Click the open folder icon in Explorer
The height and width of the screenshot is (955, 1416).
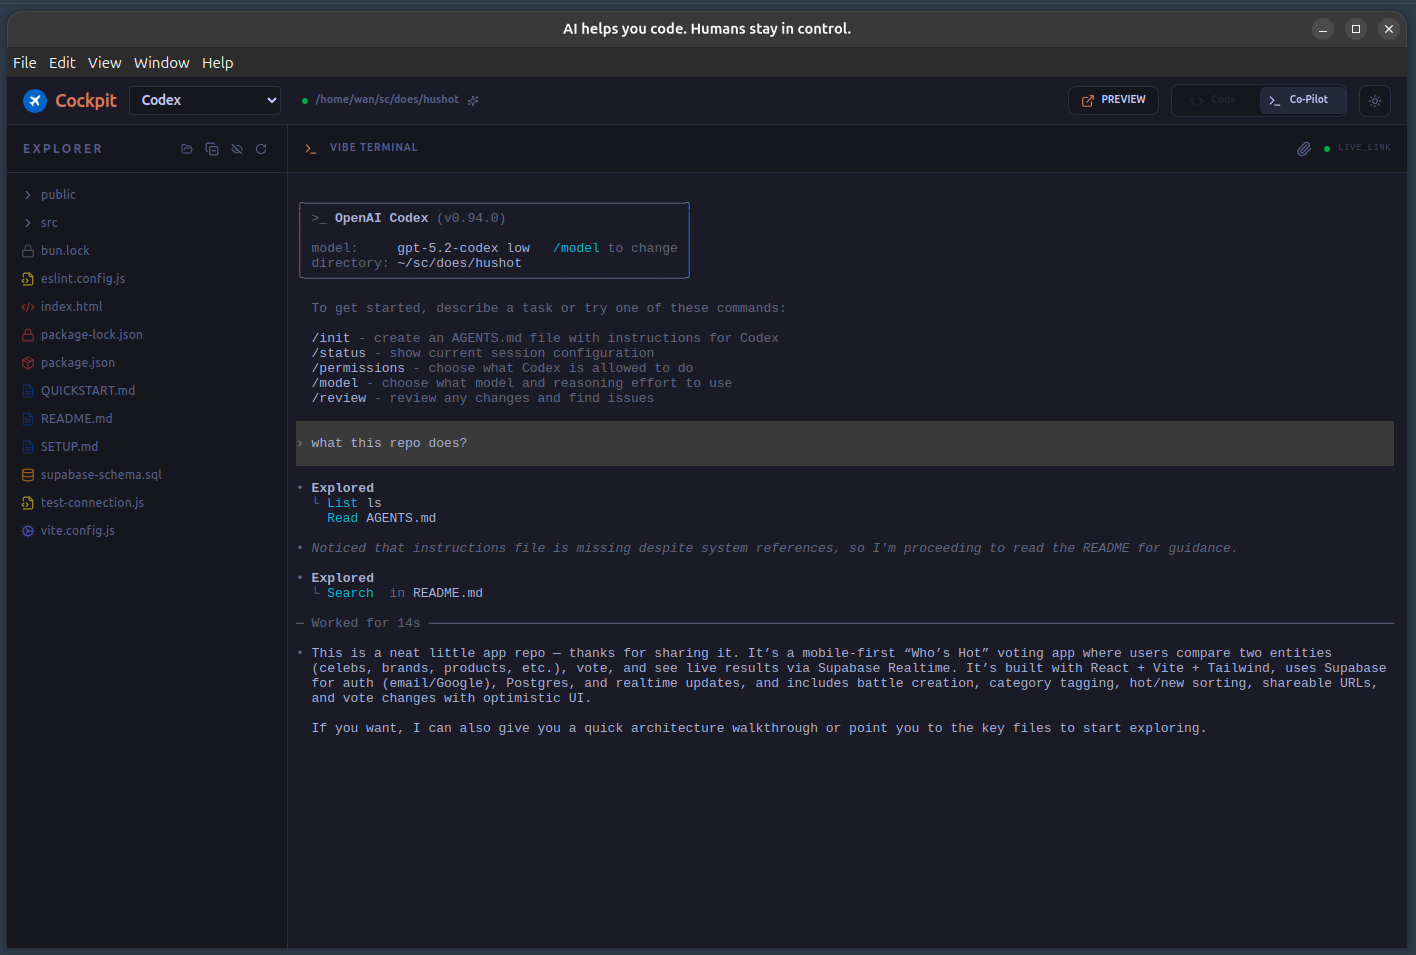(187, 149)
